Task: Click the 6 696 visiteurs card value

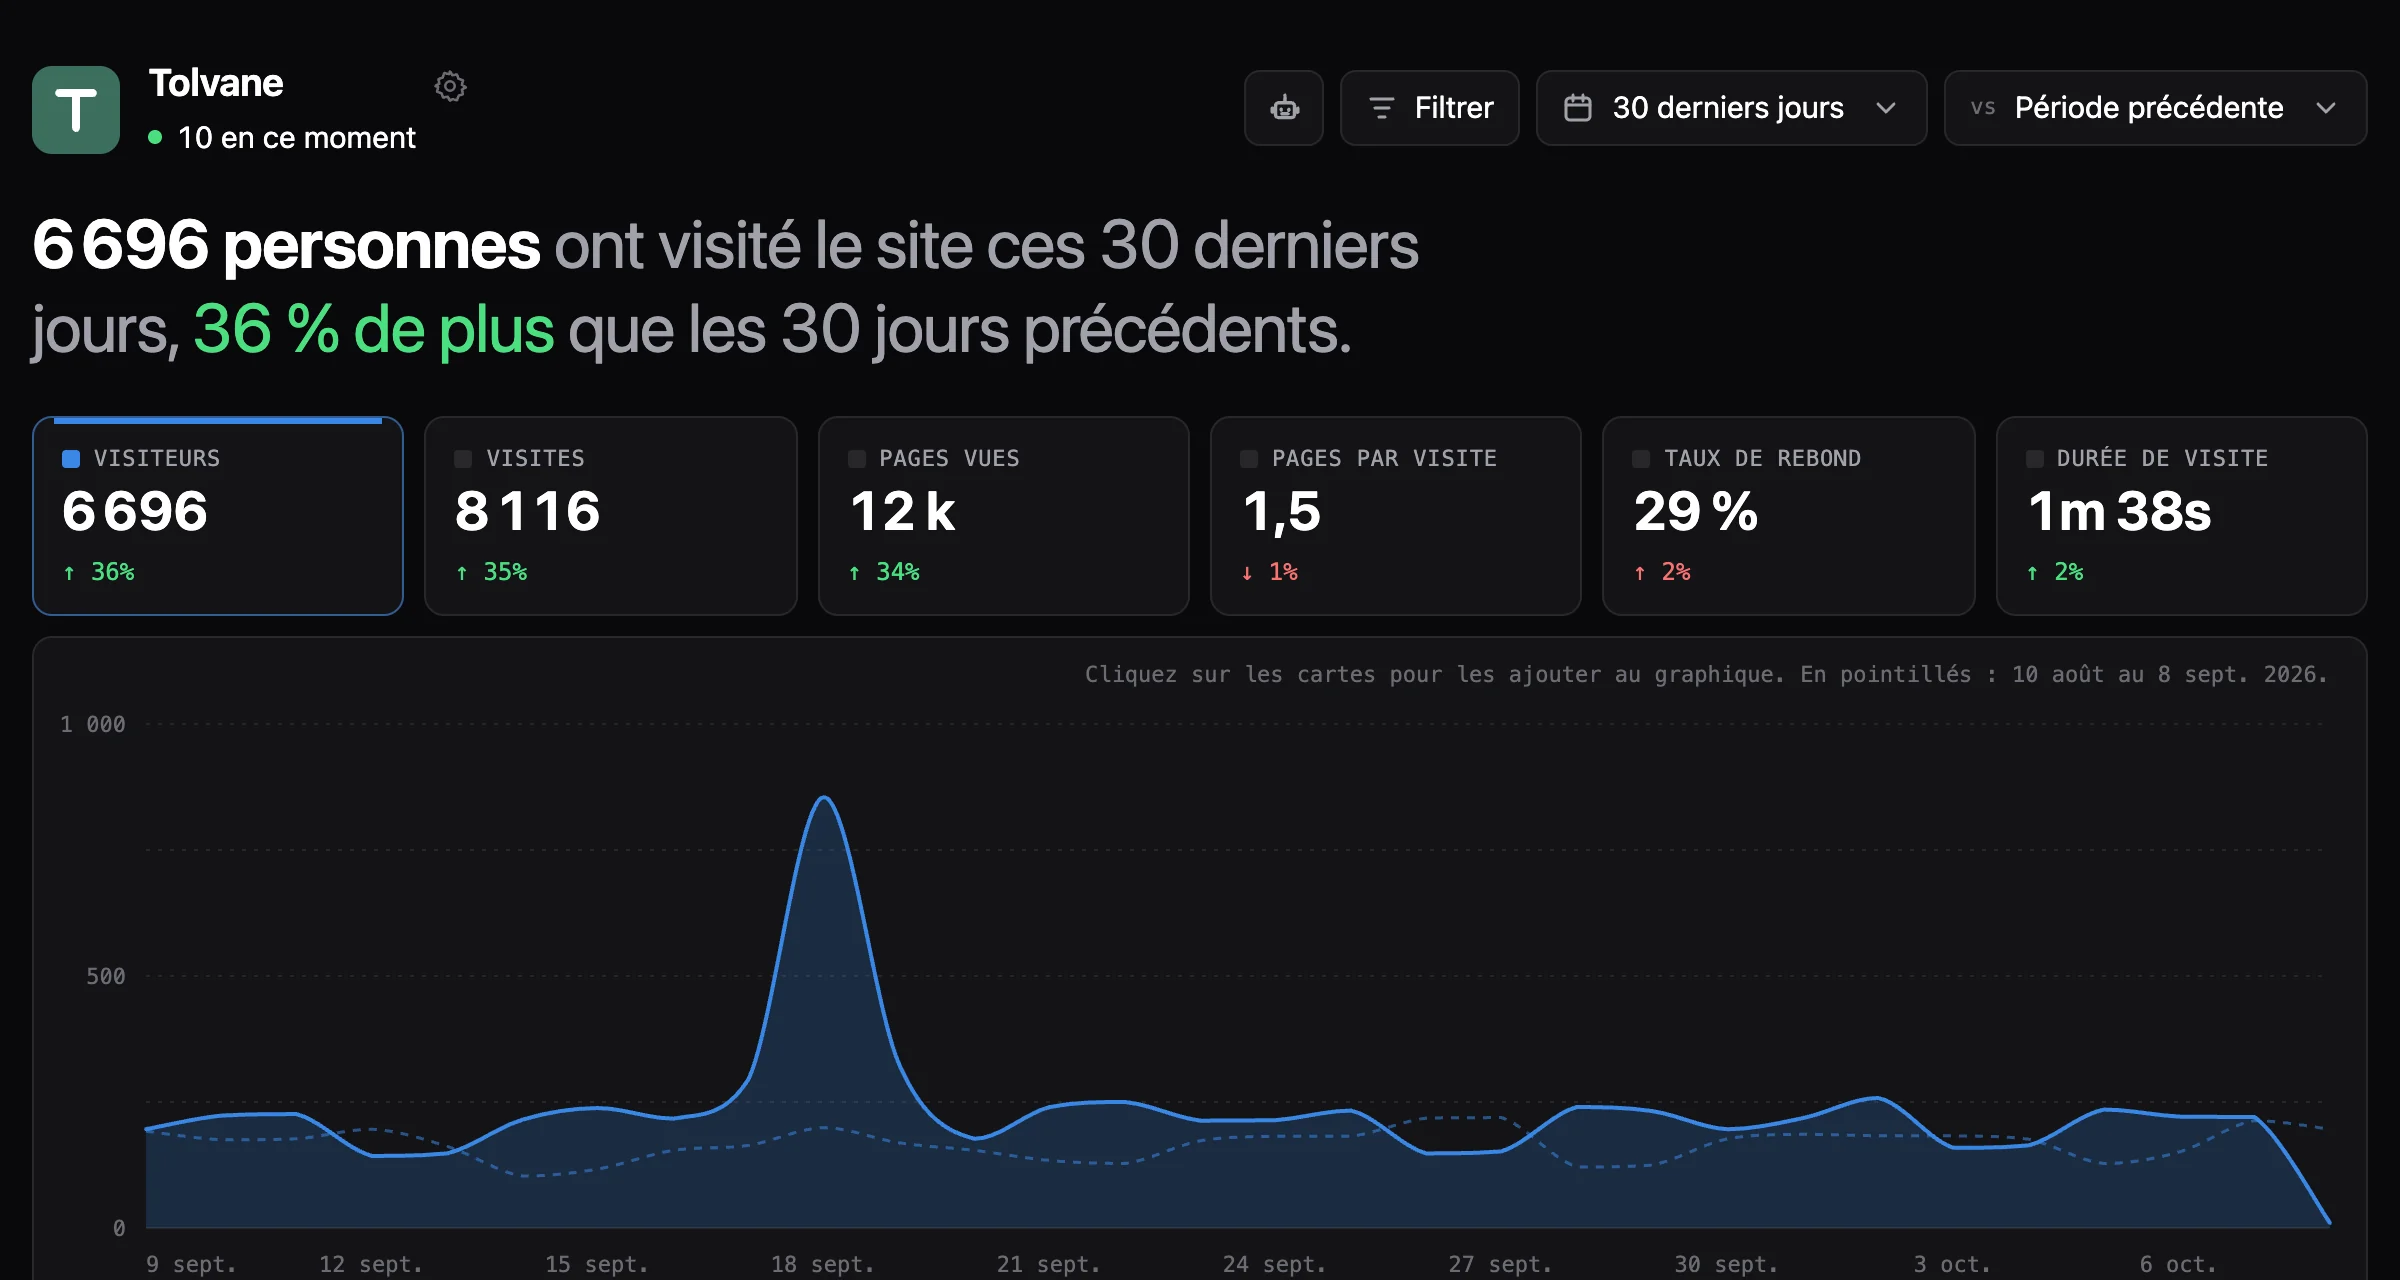Action: 135,511
